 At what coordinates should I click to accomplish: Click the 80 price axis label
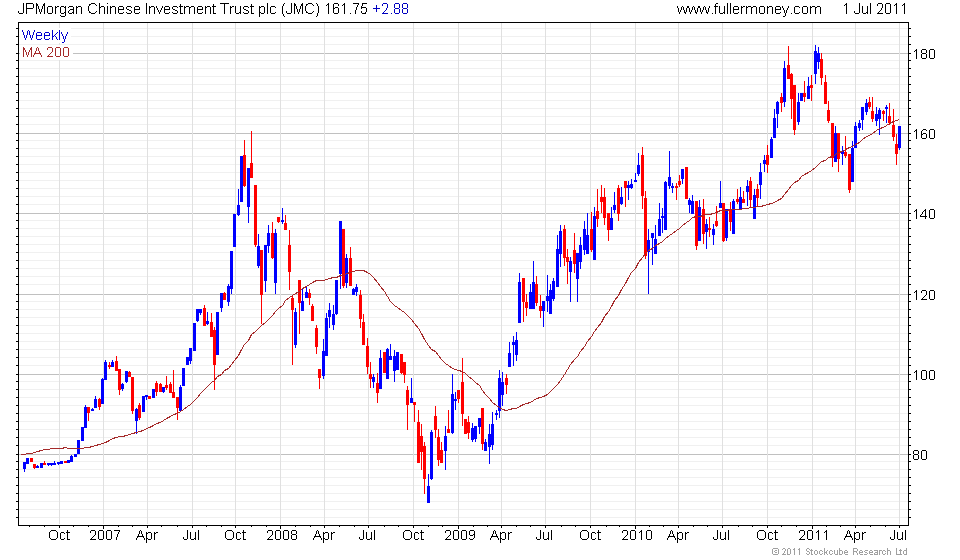point(920,455)
